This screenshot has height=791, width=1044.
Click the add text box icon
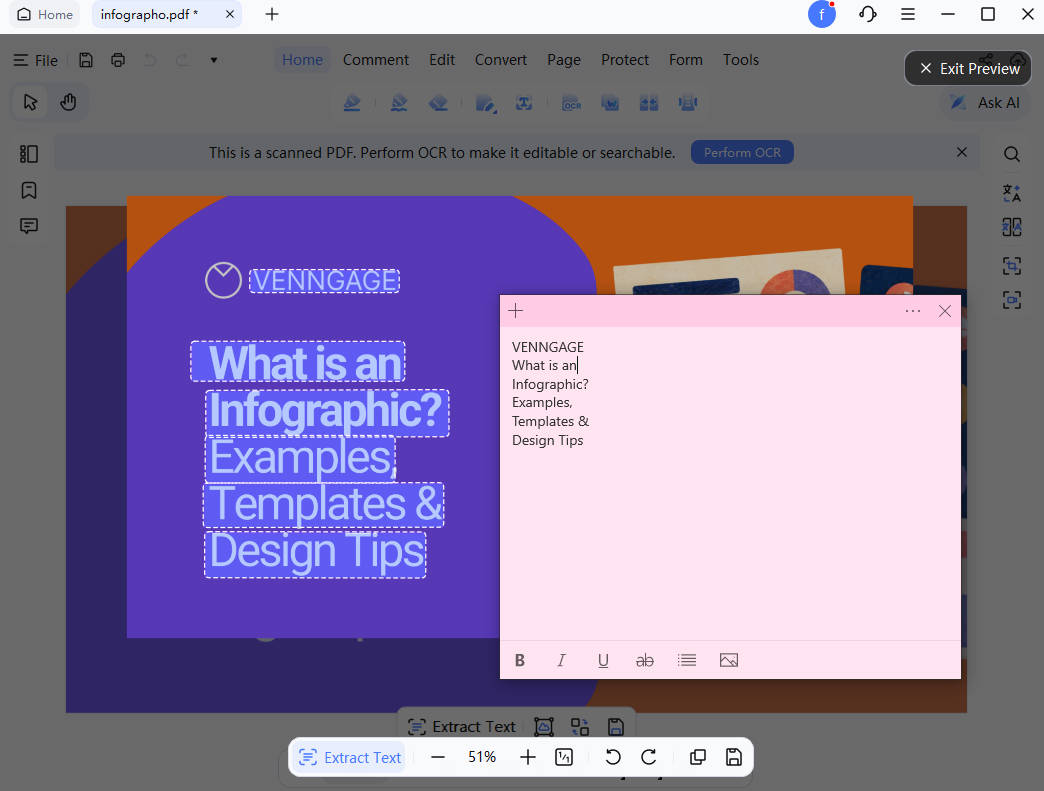pyautogui.click(x=524, y=103)
